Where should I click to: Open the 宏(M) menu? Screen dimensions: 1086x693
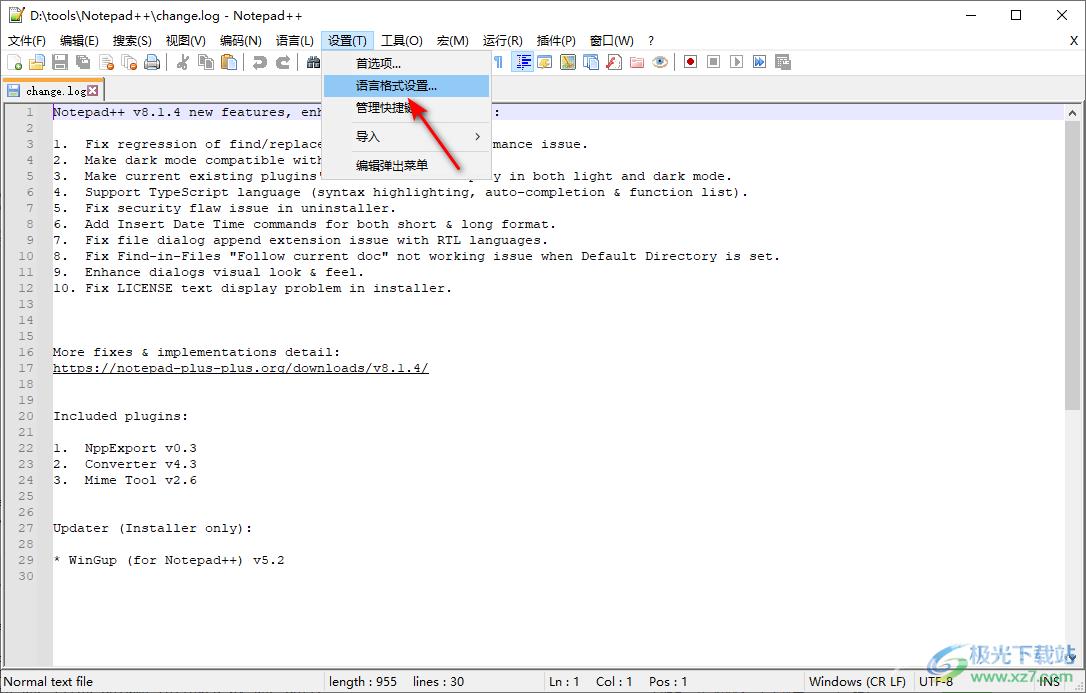coord(452,41)
